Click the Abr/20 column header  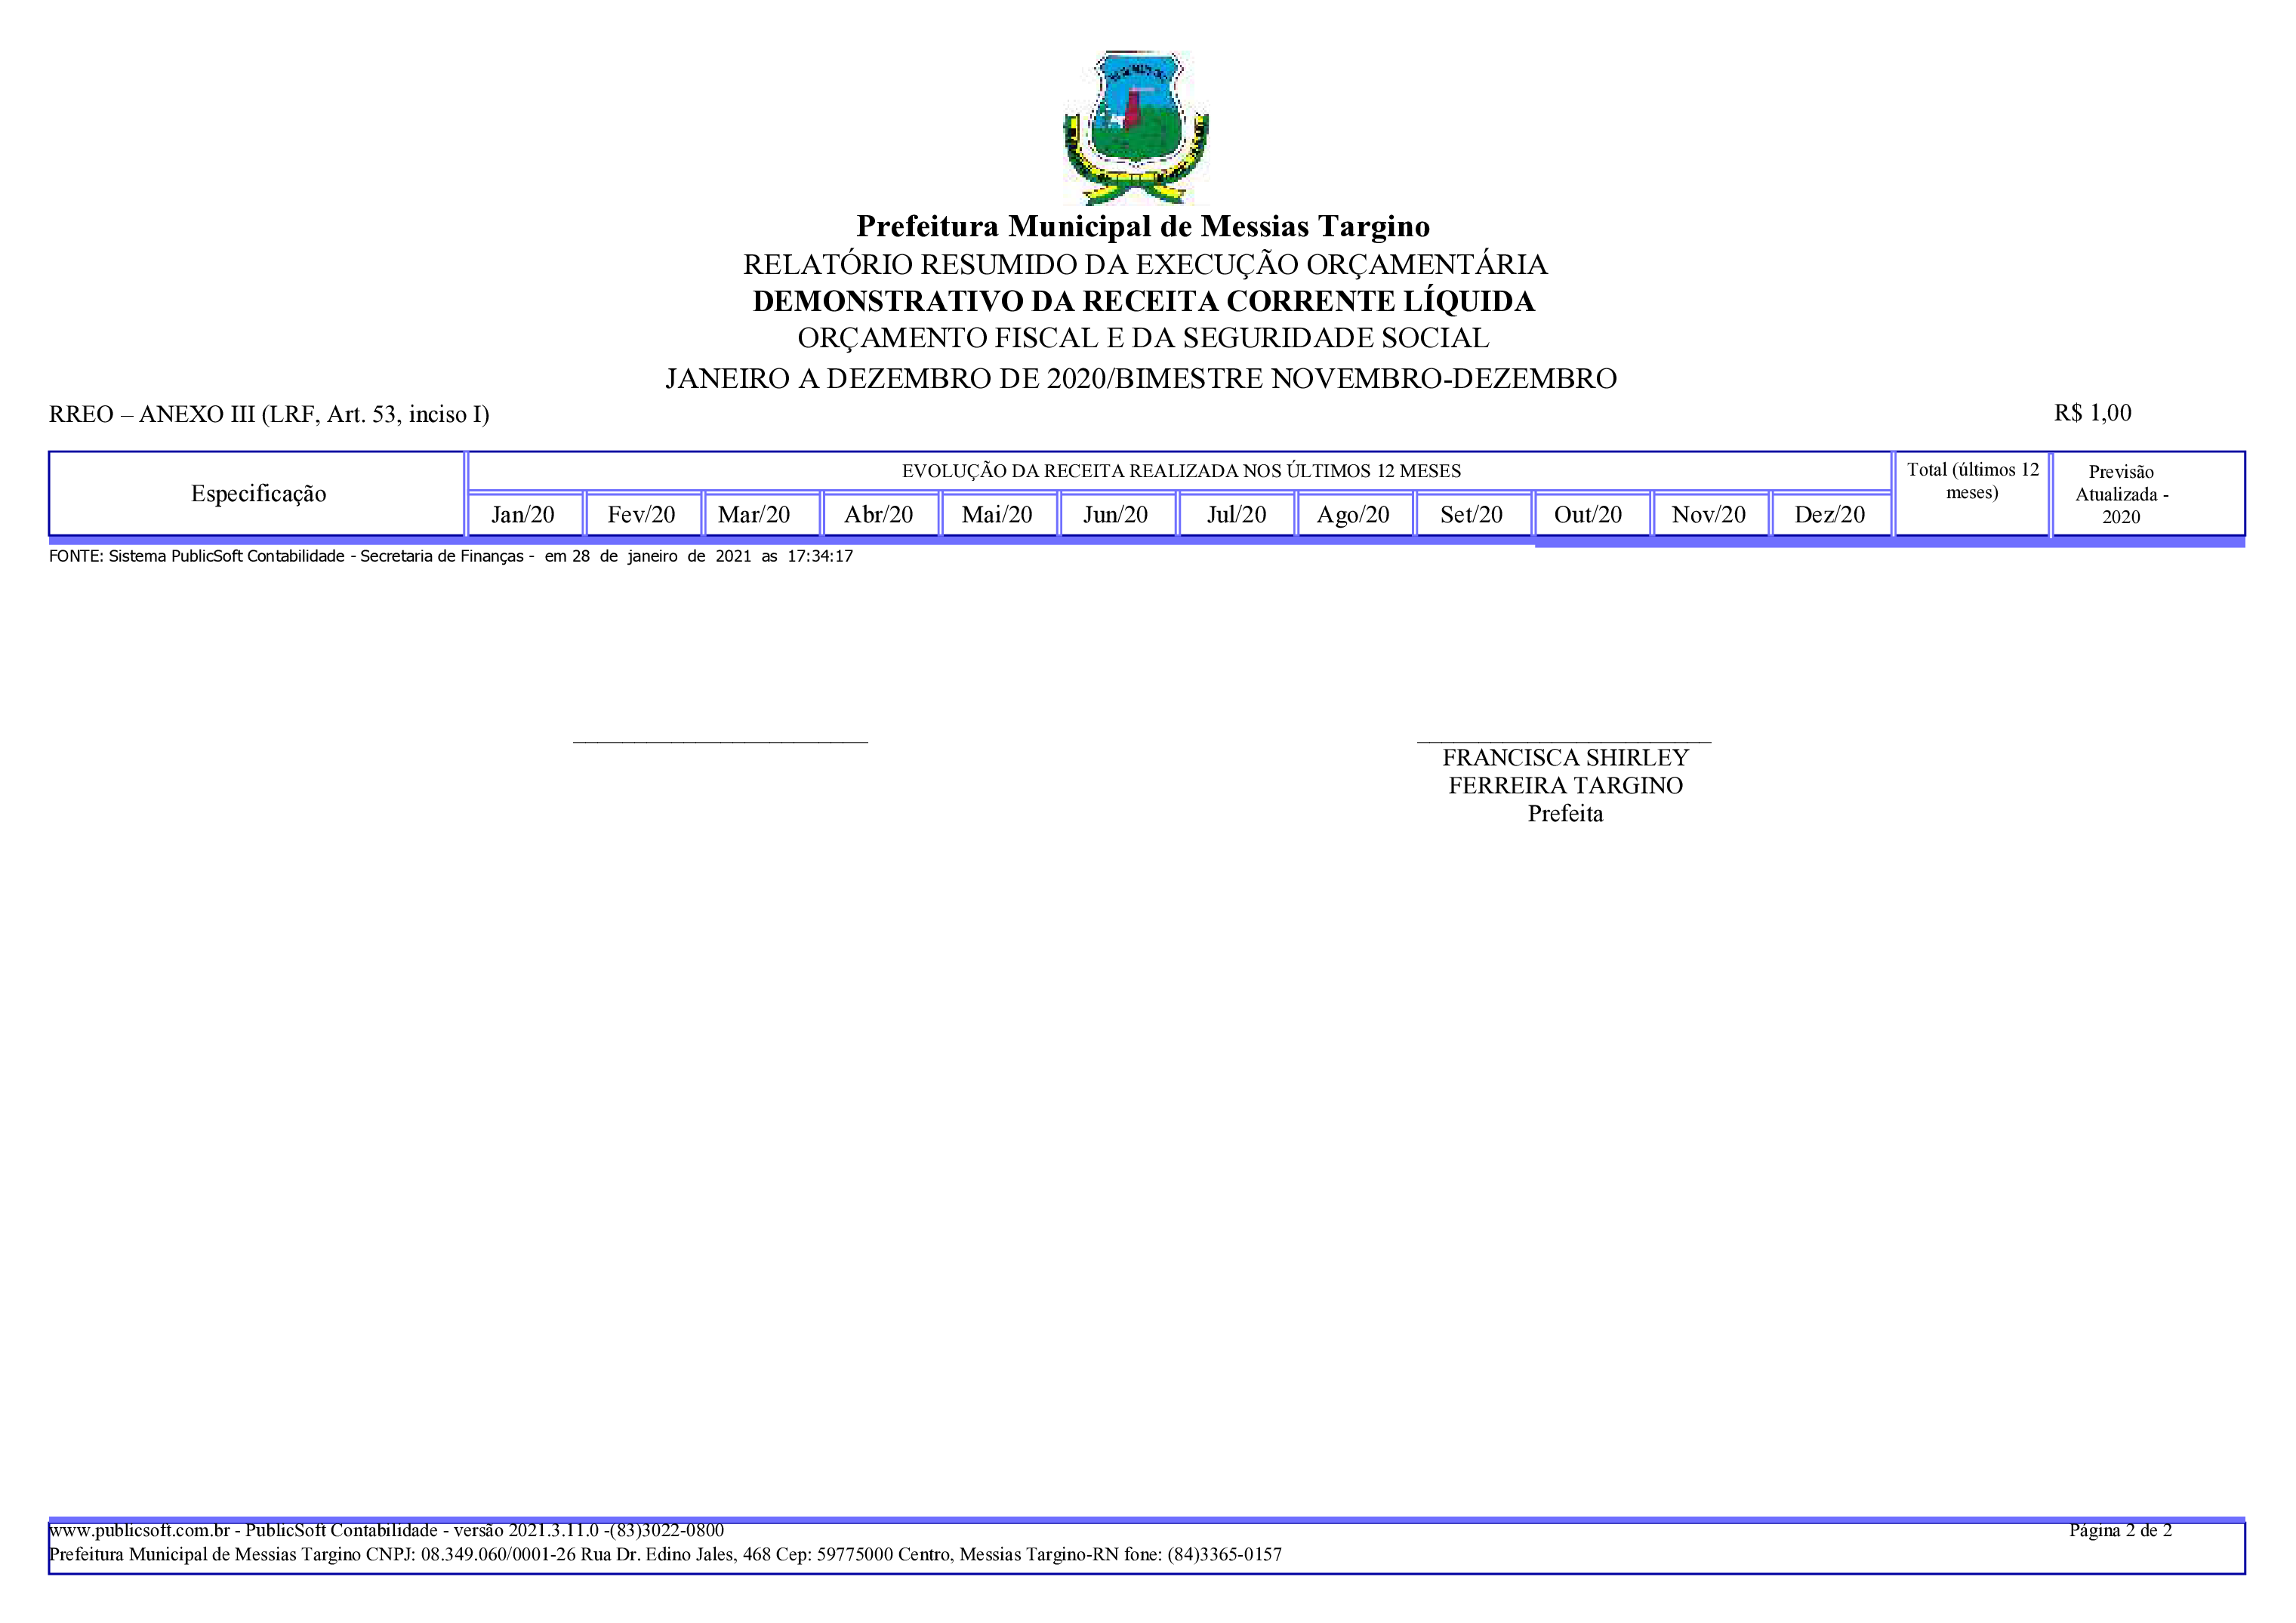pyautogui.click(x=878, y=515)
